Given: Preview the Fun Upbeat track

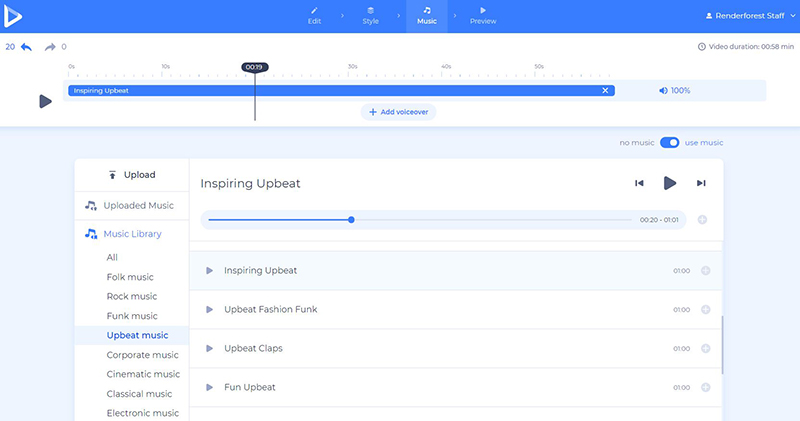Looking at the screenshot, I should pos(210,387).
